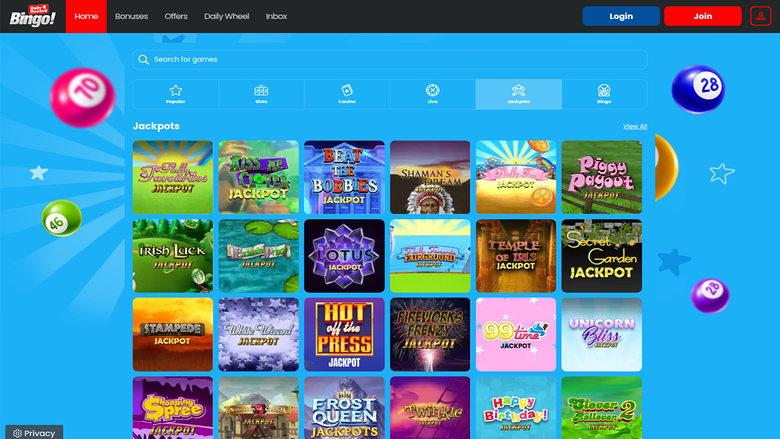Play the Secret Garden Jackpot game
The image size is (780, 439).
(x=601, y=256)
